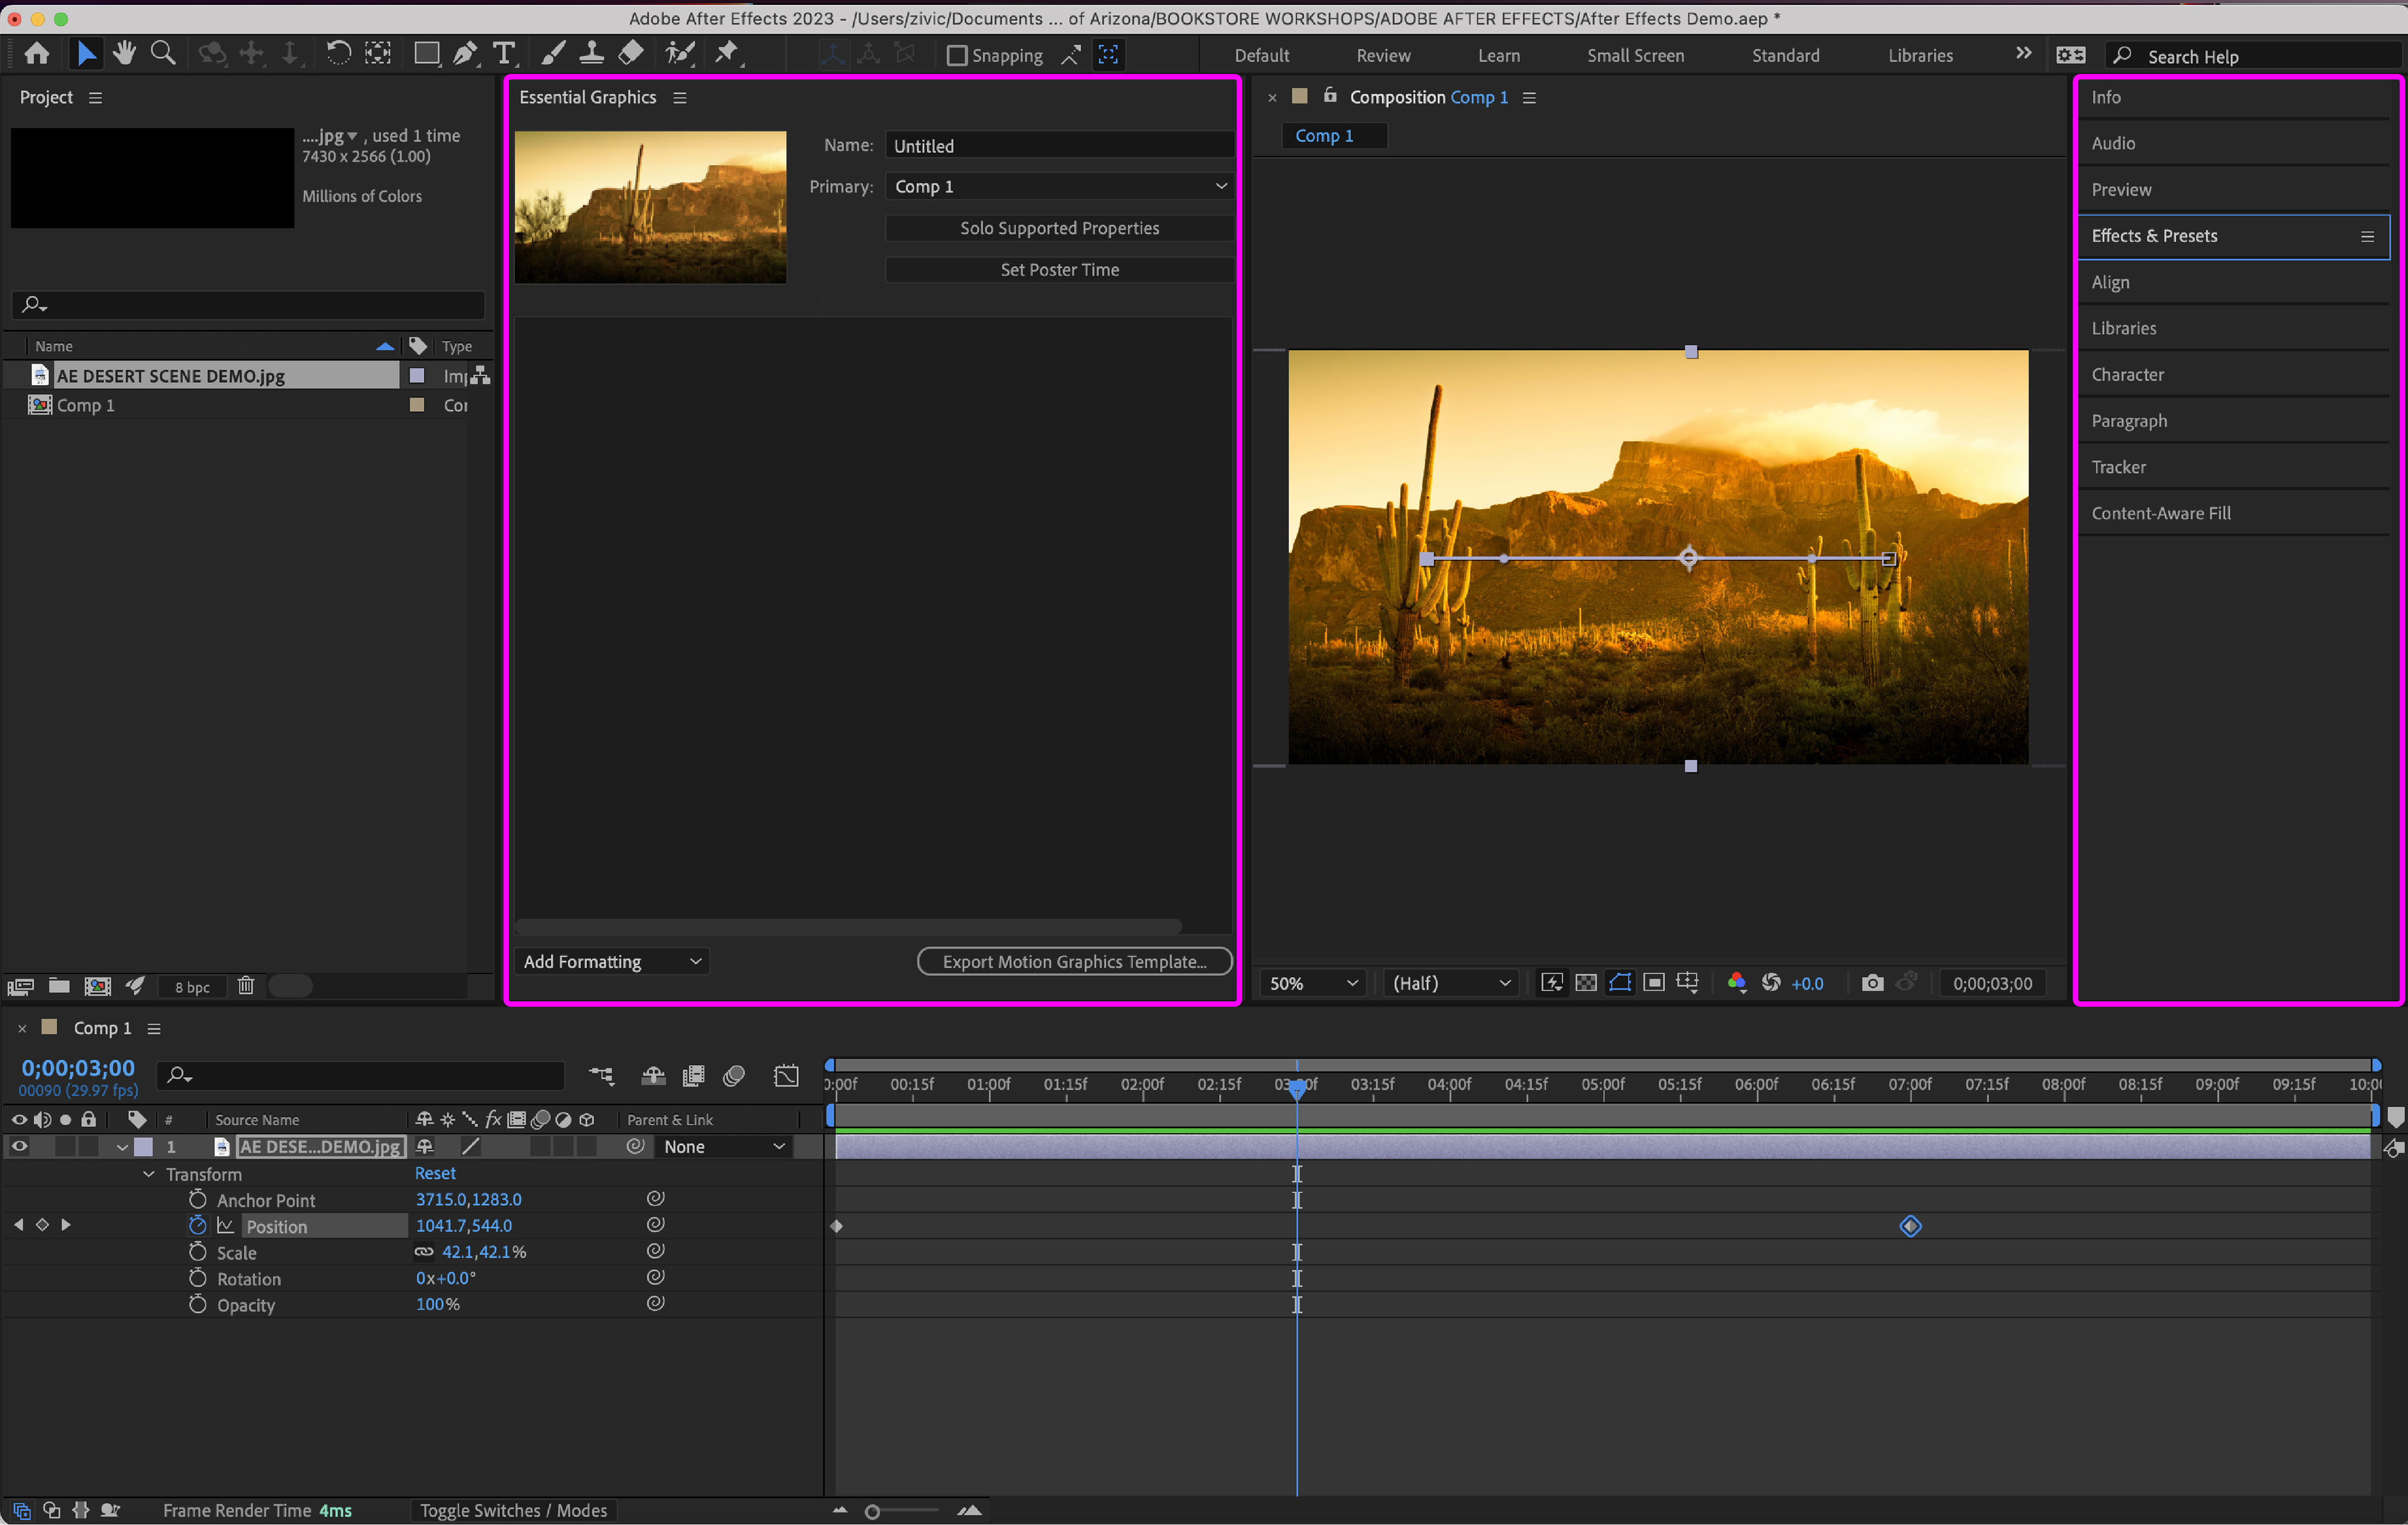Click the timeline zoom slider handle
The height and width of the screenshot is (1525, 2408).
pyautogui.click(x=872, y=1511)
